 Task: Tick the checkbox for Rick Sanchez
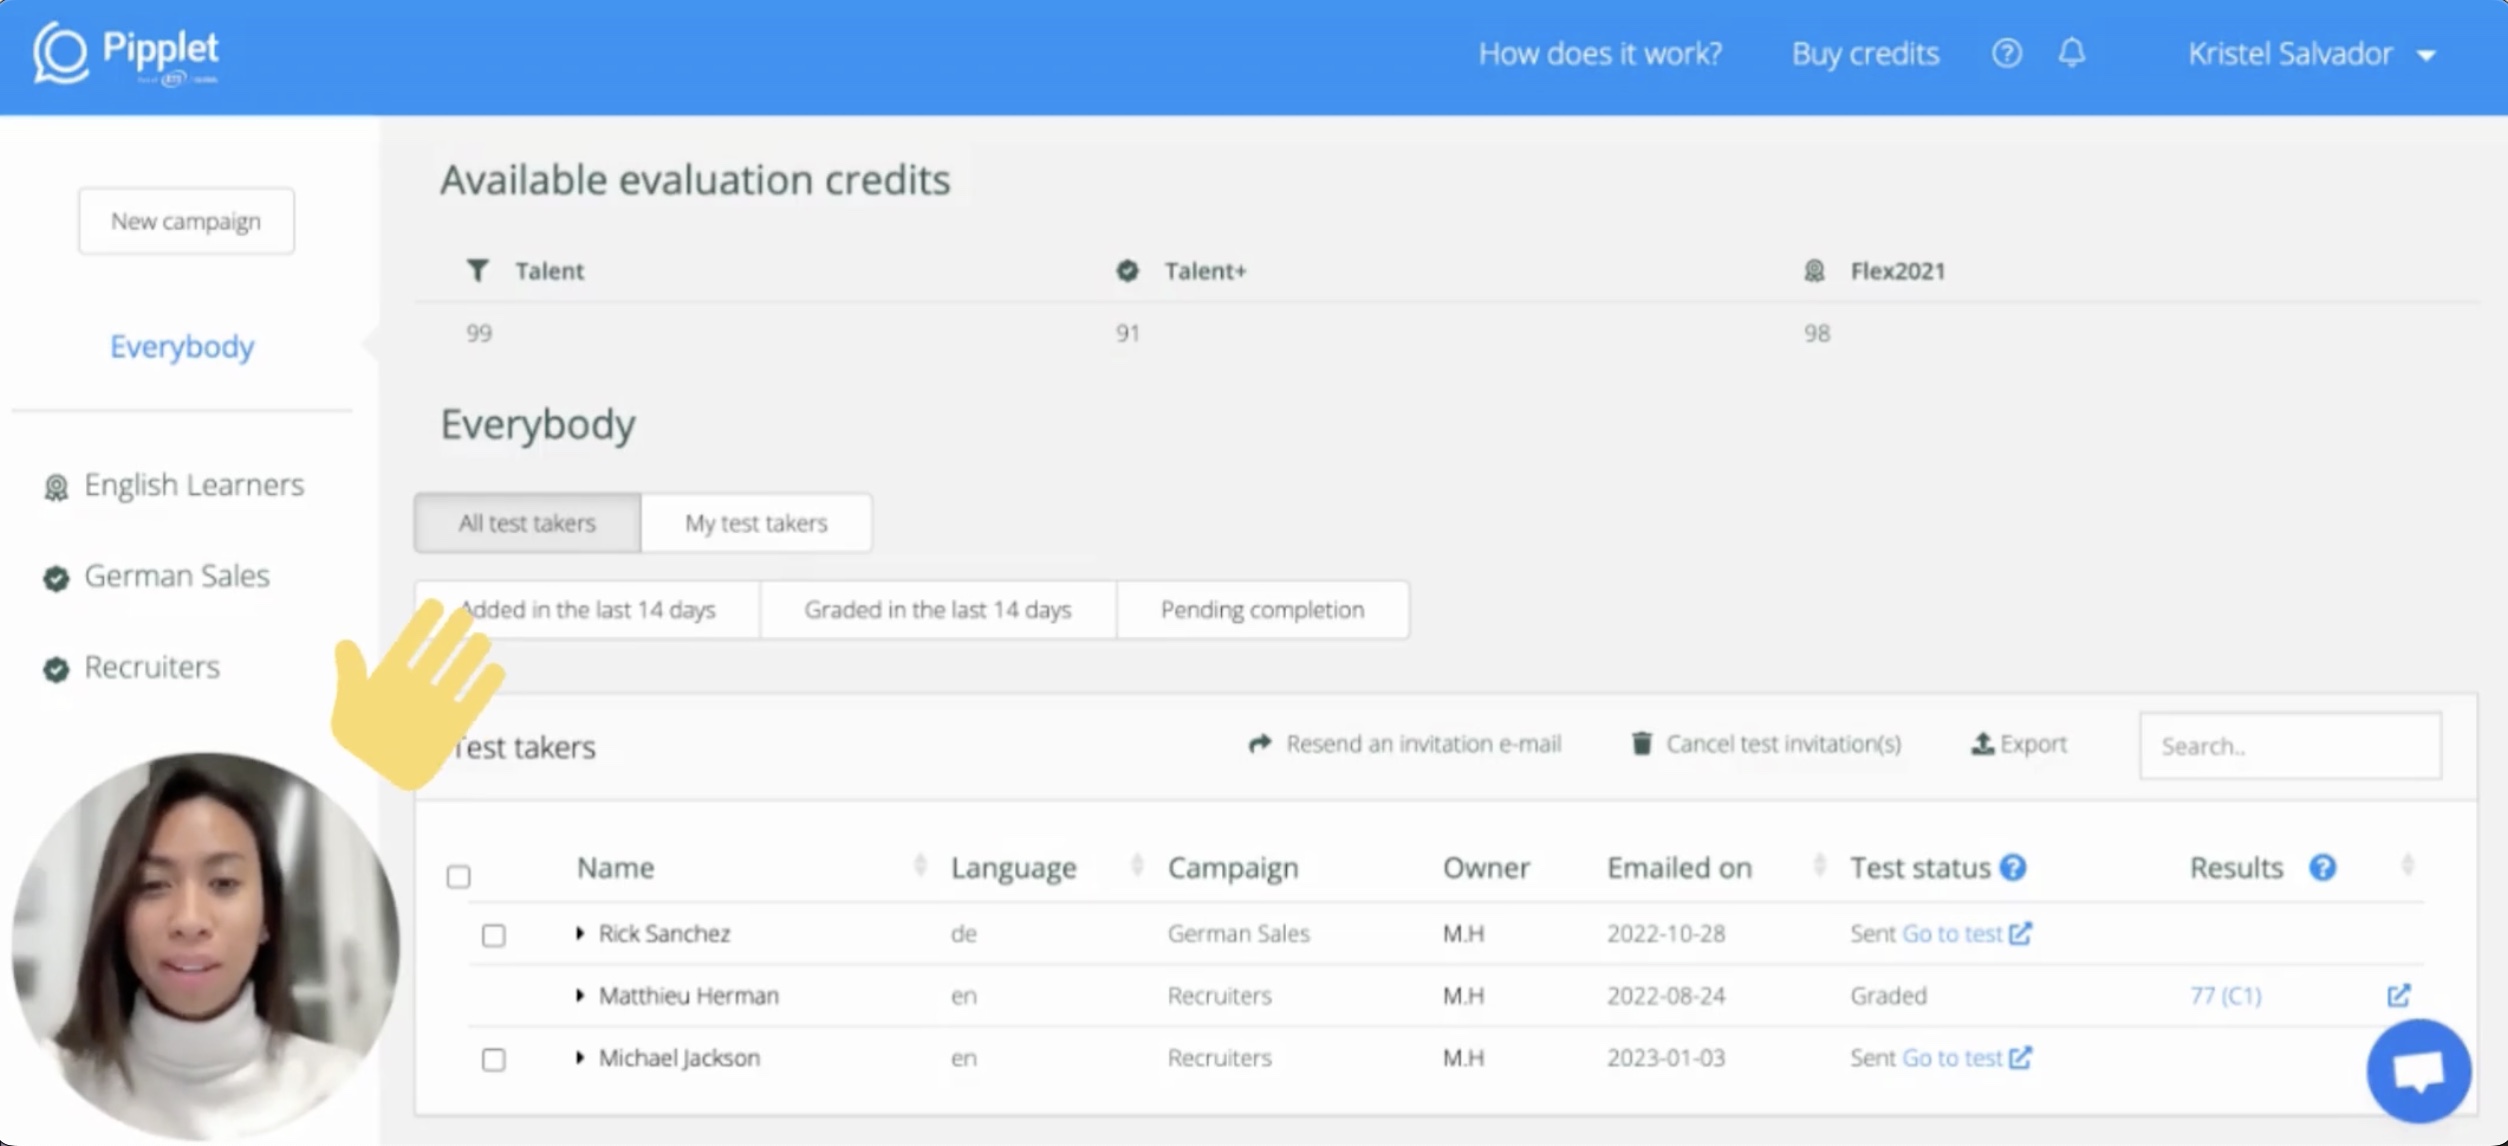coord(493,935)
